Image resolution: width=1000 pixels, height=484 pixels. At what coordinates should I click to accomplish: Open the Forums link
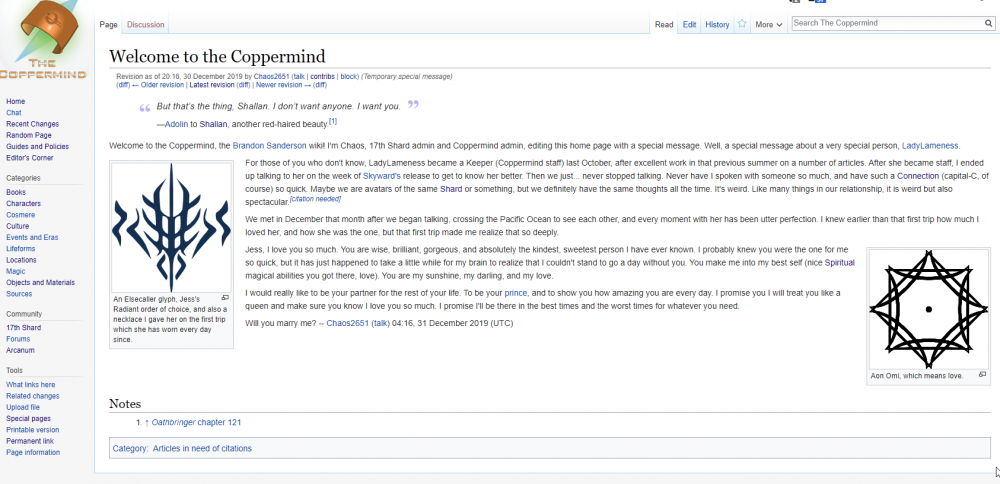[18, 339]
